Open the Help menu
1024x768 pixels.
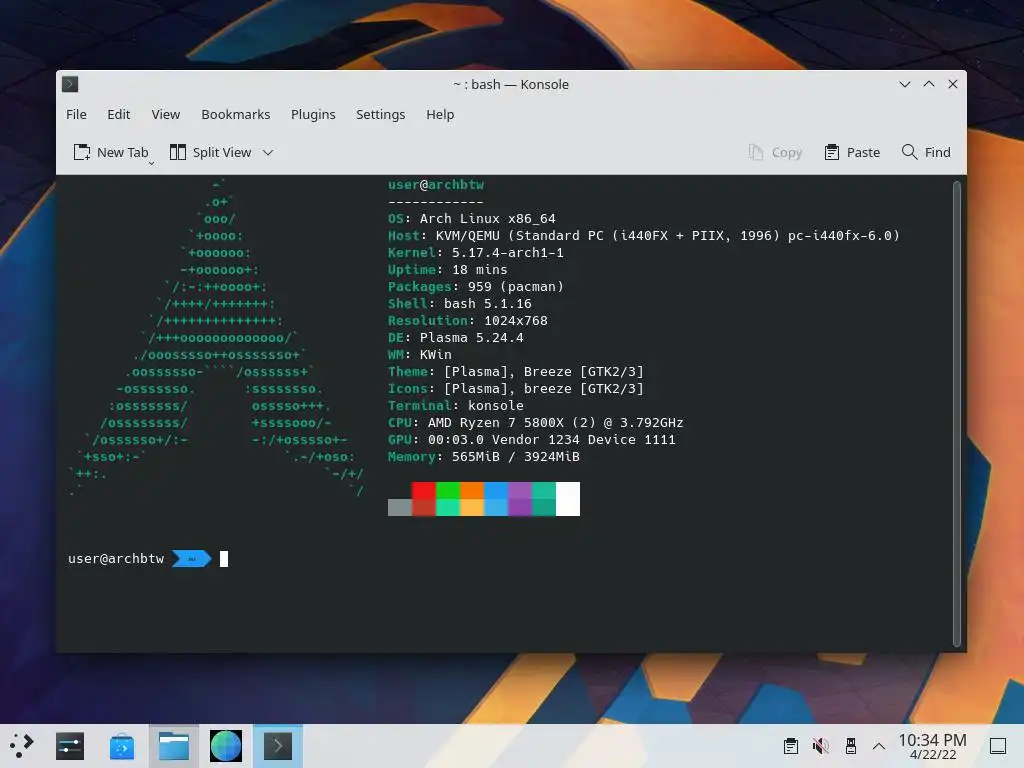[x=440, y=114]
